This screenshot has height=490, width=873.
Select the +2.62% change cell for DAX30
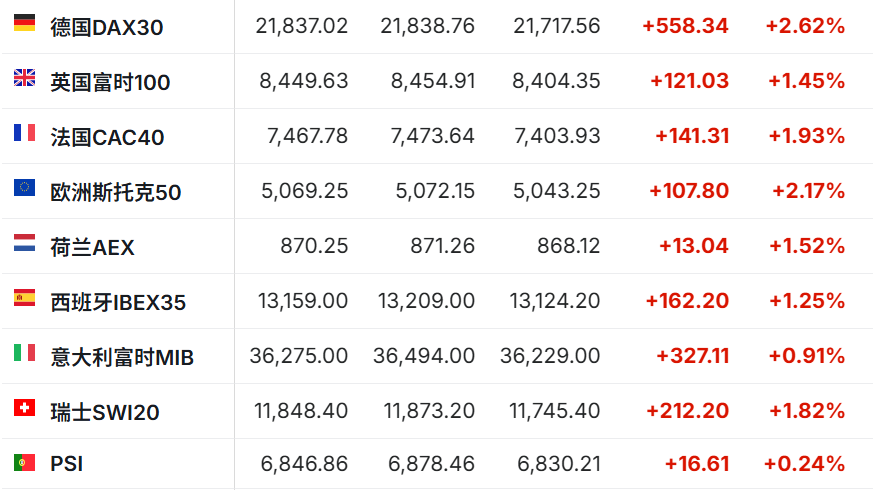pyautogui.click(x=805, y=26)
